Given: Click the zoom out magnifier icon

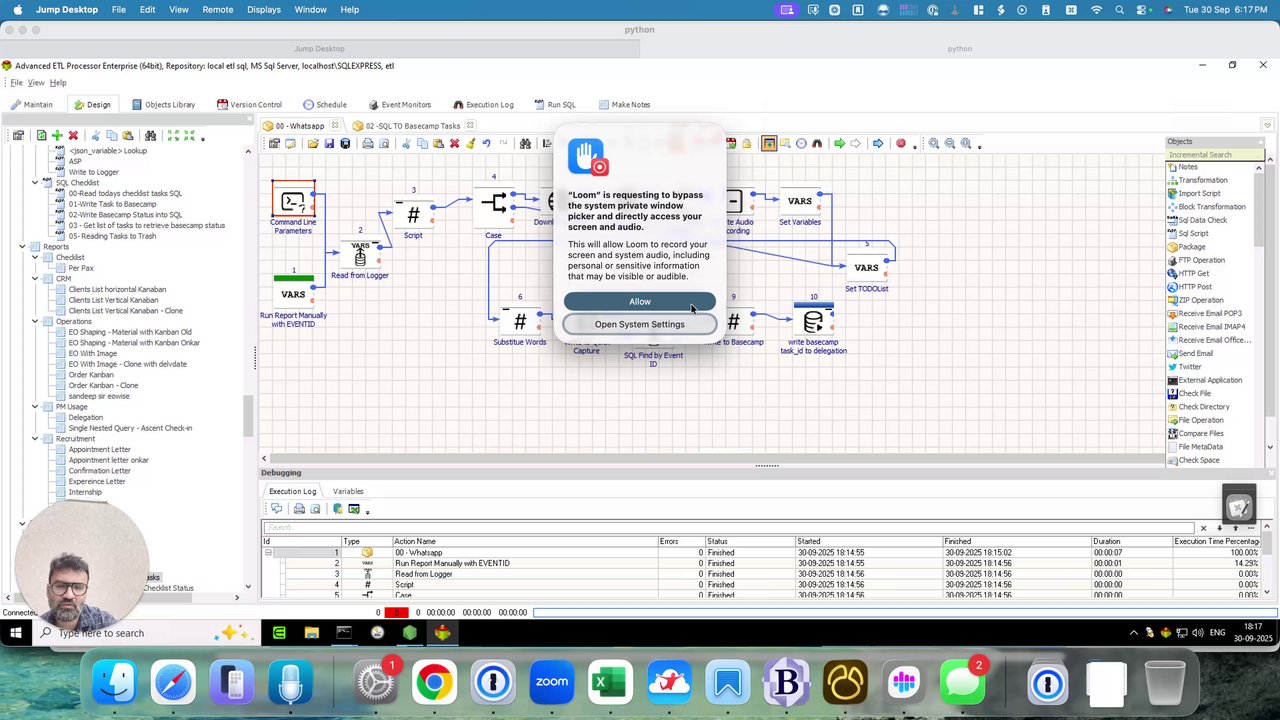Looking at the screenshot, I should pyautogui.click(x=950, y=143).
